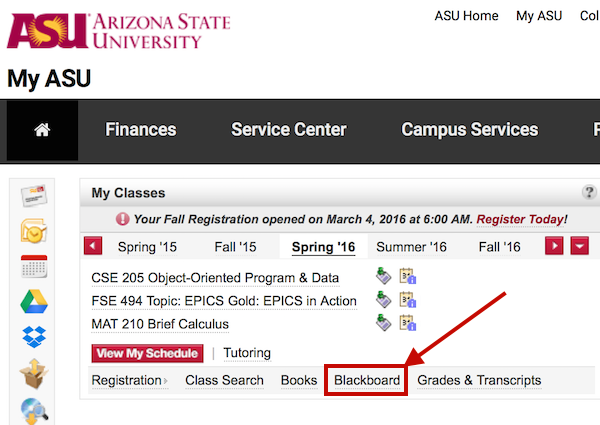Select the Fall '15 semester tab
The image size is (600, 425).
235,247
